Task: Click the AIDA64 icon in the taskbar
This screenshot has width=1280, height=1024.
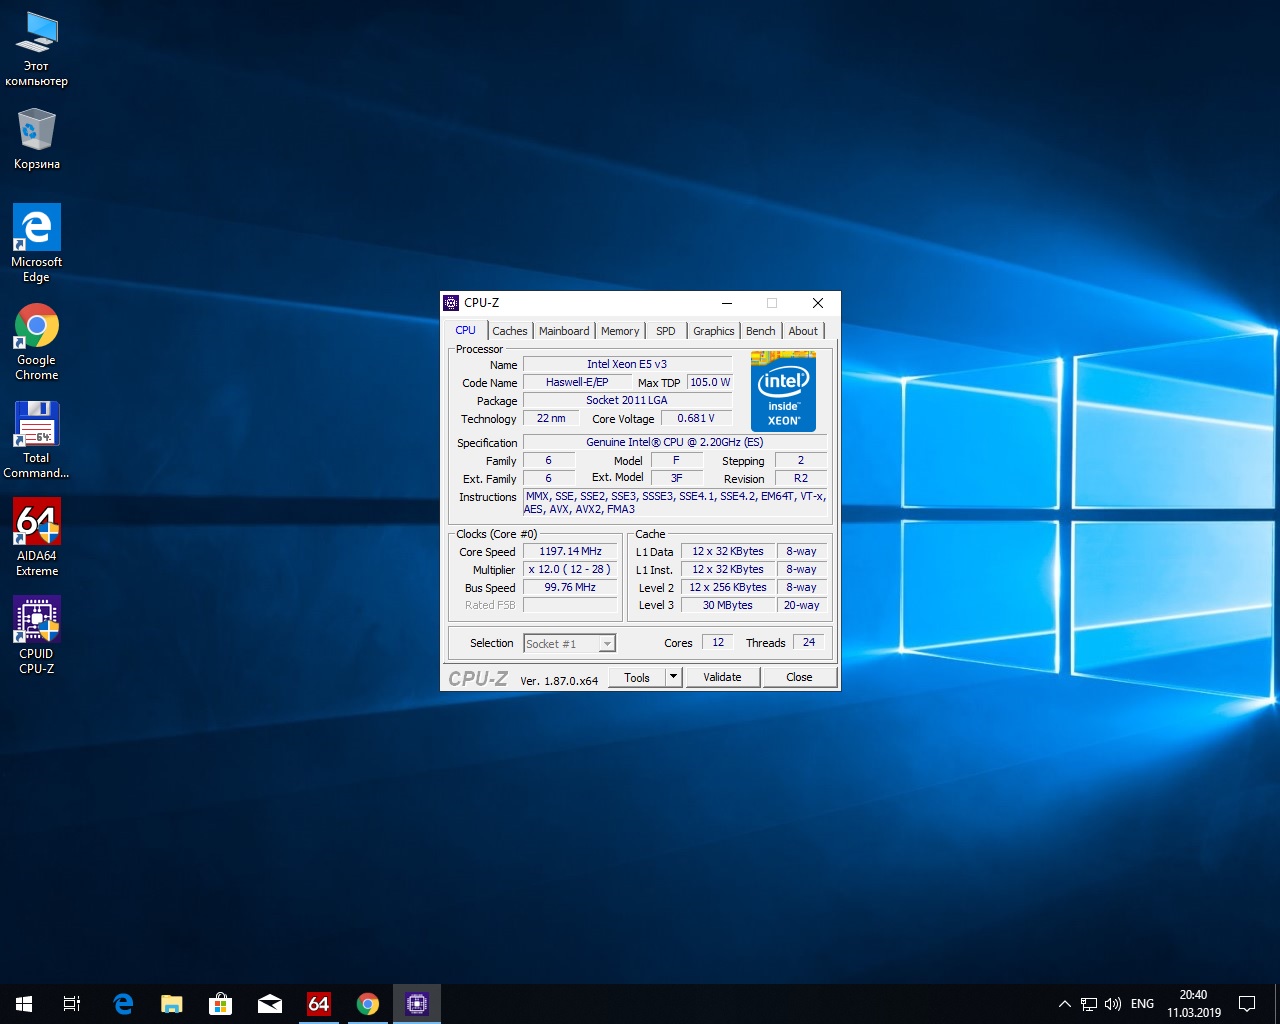Action: (319, 1004)
